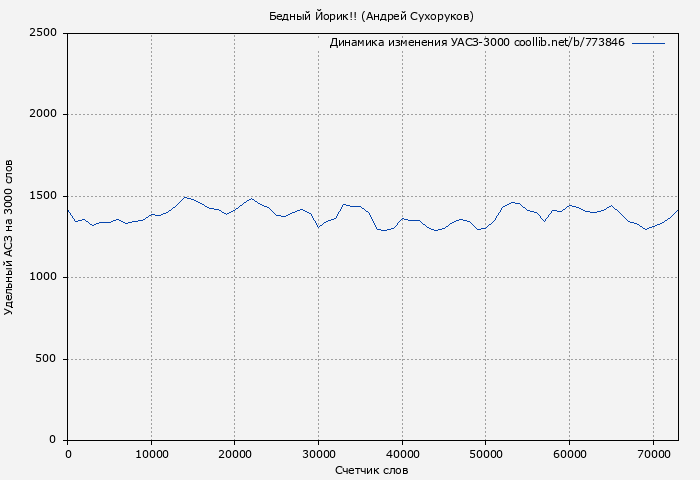Click the 50000 X-axis tick label
700x480 pixels.
[485, 455]
